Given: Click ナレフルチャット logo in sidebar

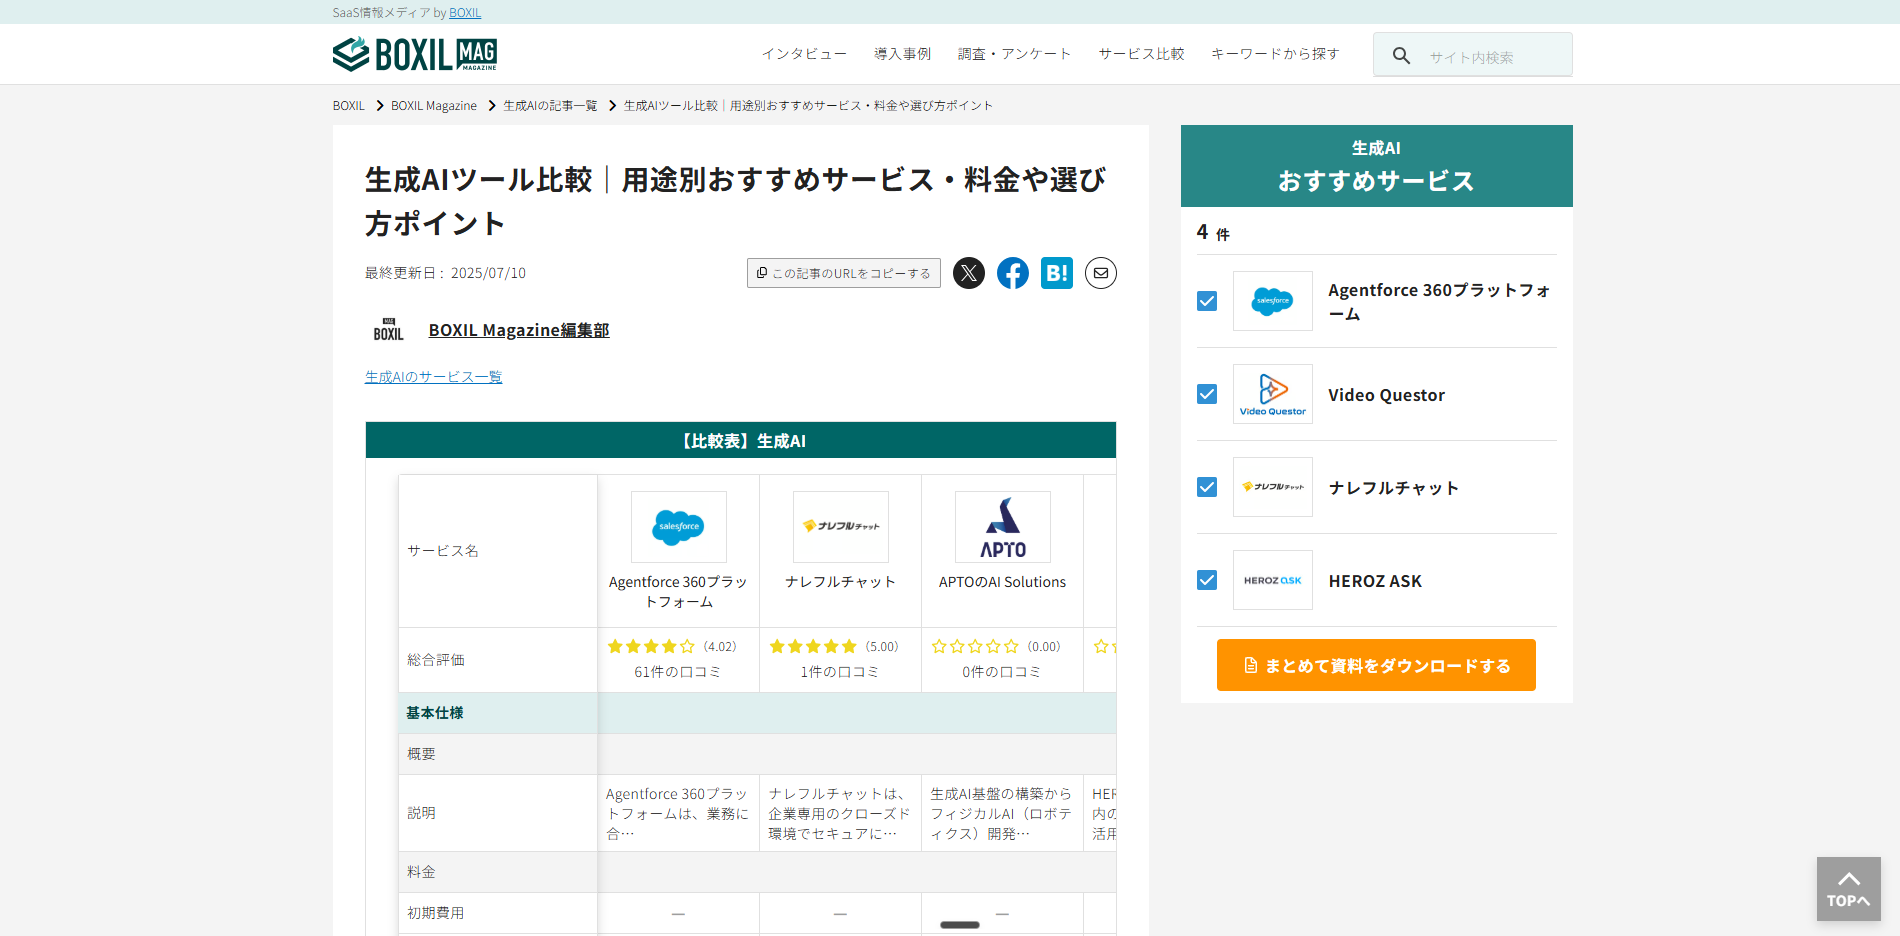Looking at the screenshot, I should pyautogui.click(x=1273, y=487).
